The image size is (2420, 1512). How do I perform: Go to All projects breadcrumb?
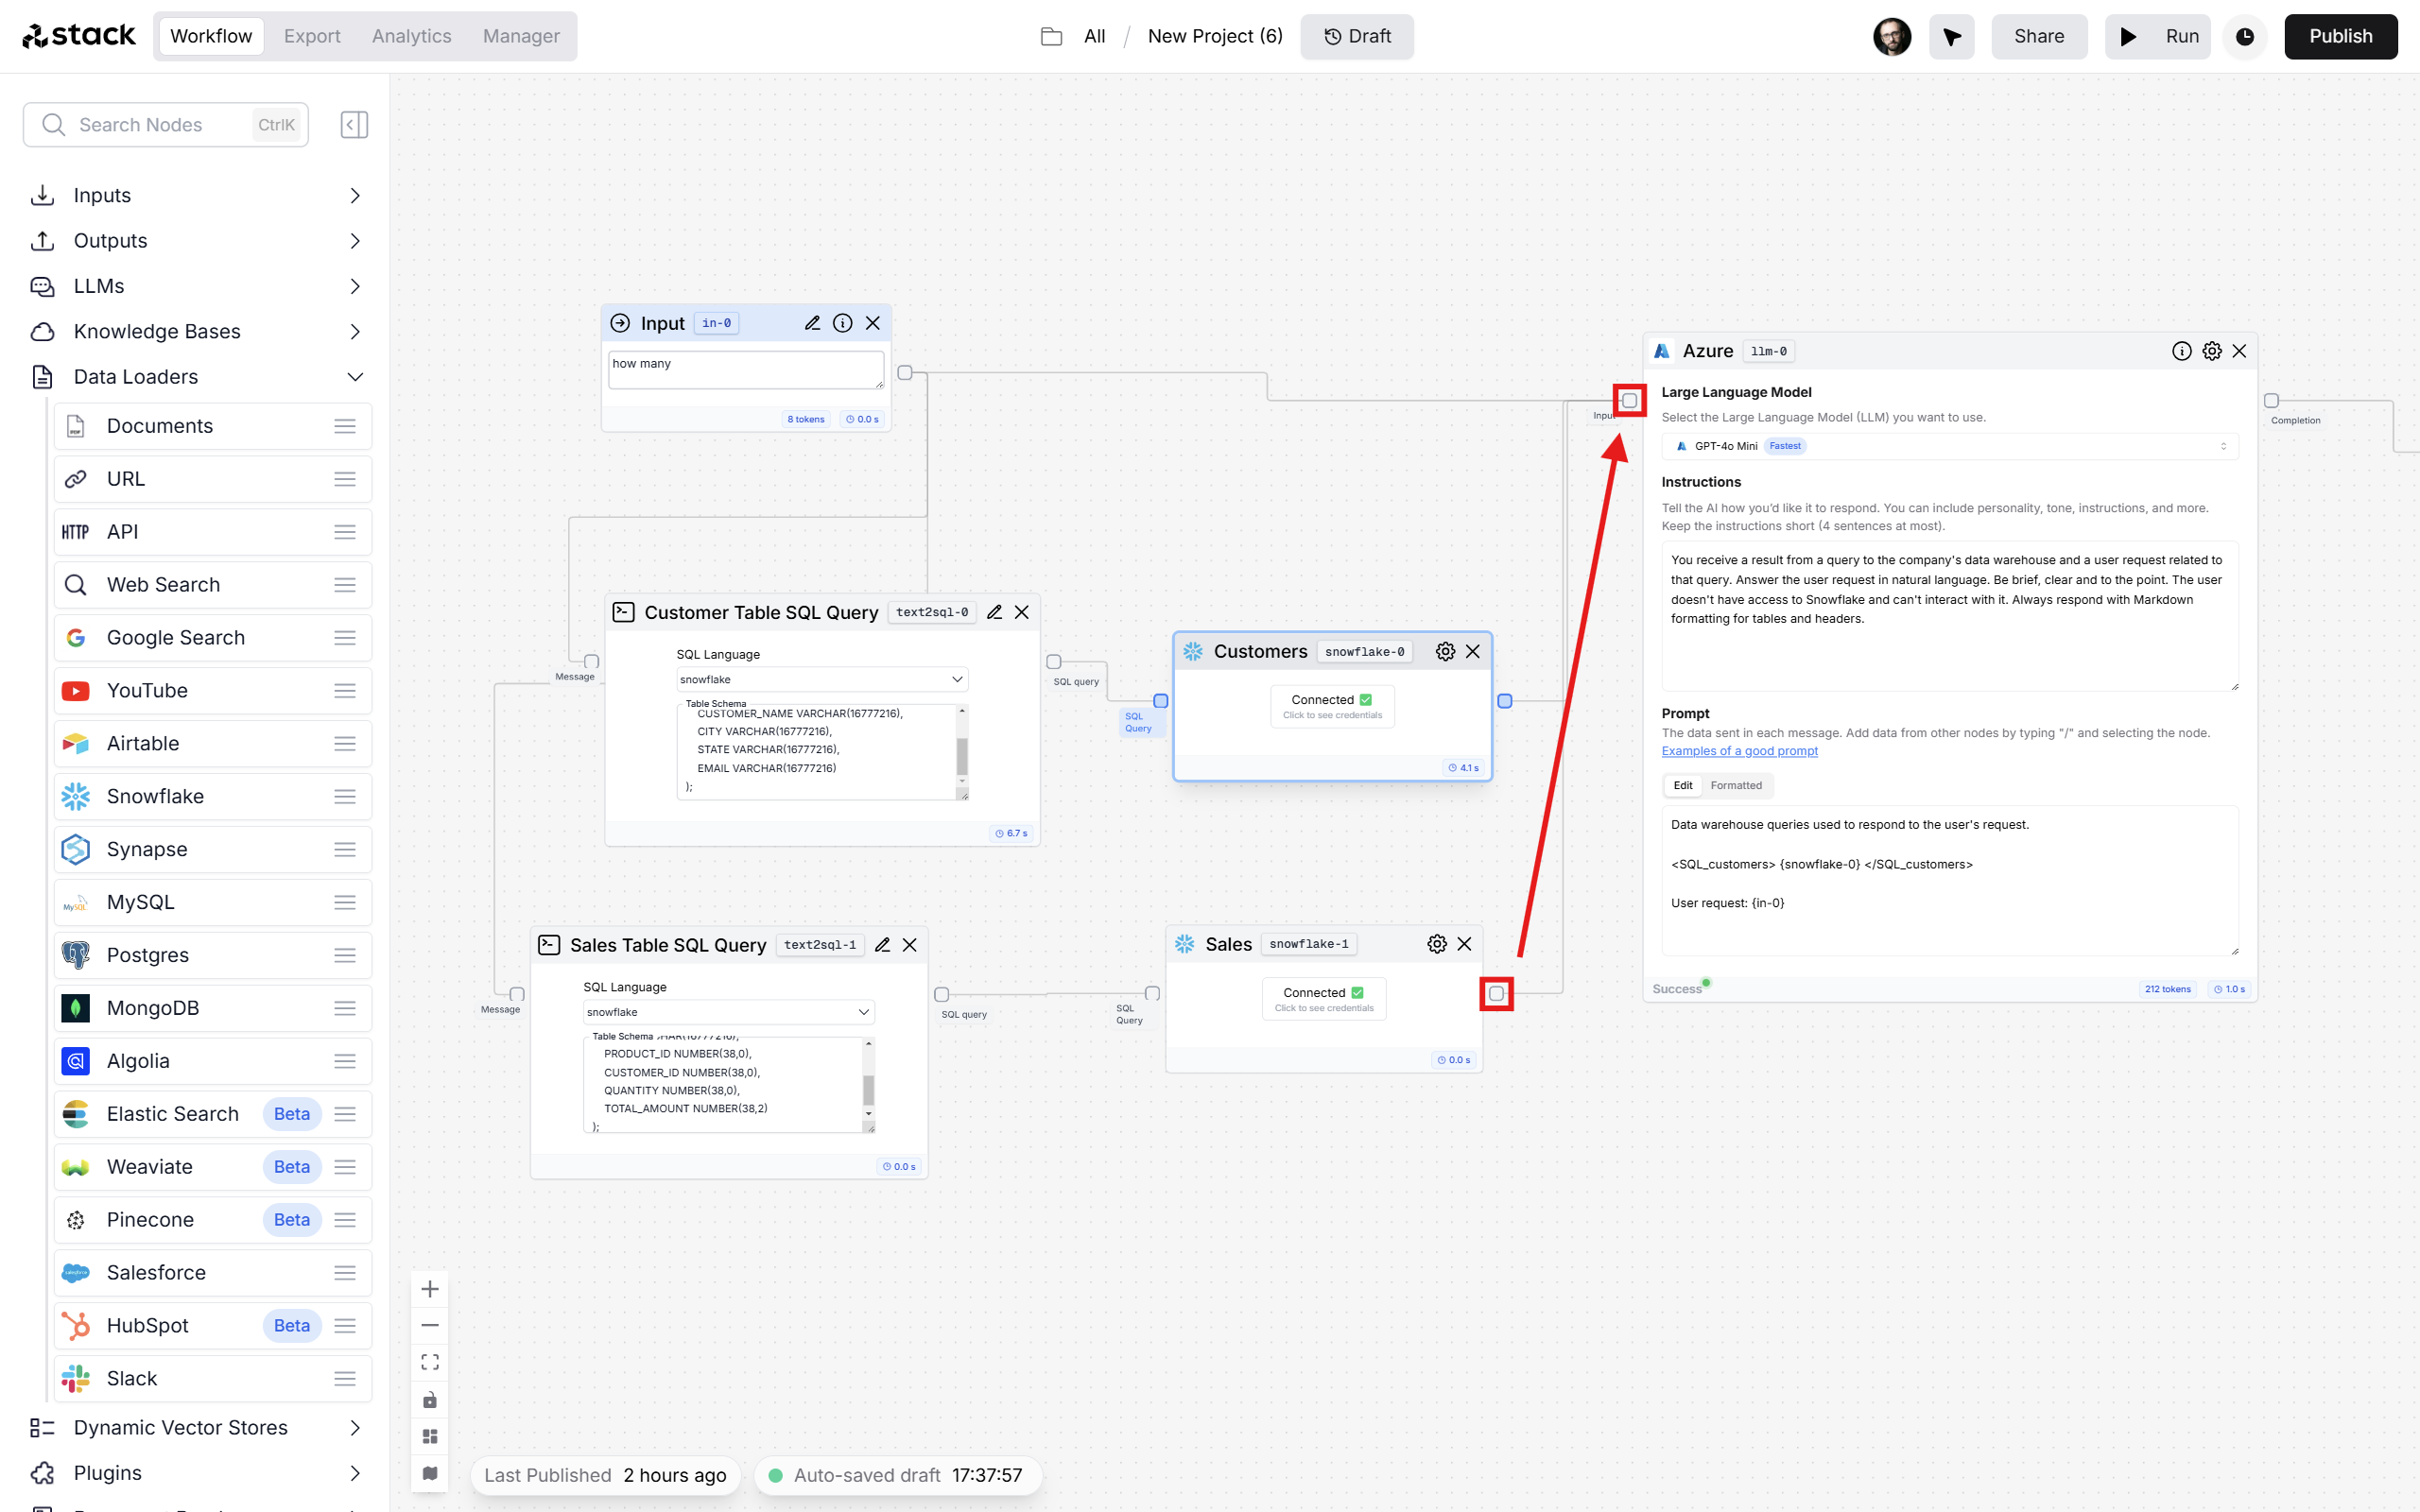1095,37
